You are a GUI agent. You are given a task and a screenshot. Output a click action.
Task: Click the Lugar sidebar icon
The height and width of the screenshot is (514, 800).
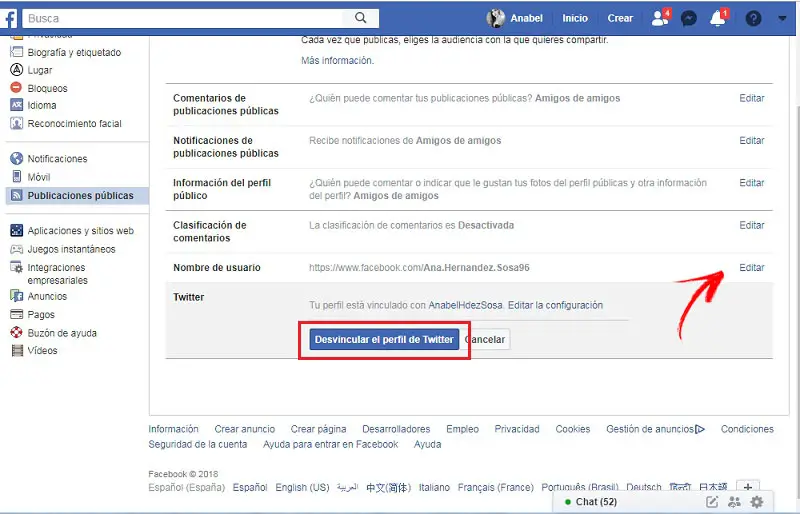(16, 70)
